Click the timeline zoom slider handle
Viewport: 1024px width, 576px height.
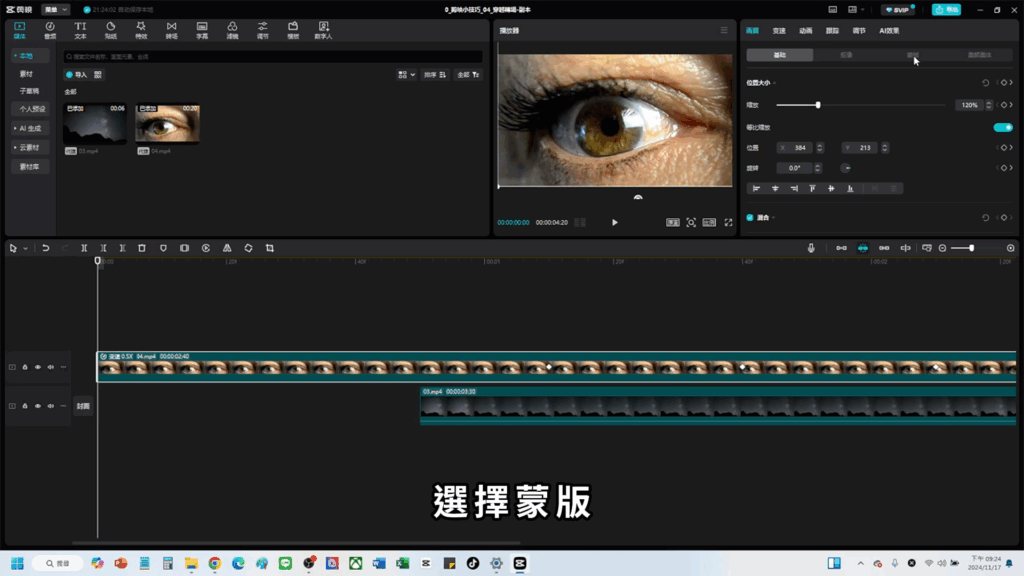pyautogui.click(x=972, y=248)
